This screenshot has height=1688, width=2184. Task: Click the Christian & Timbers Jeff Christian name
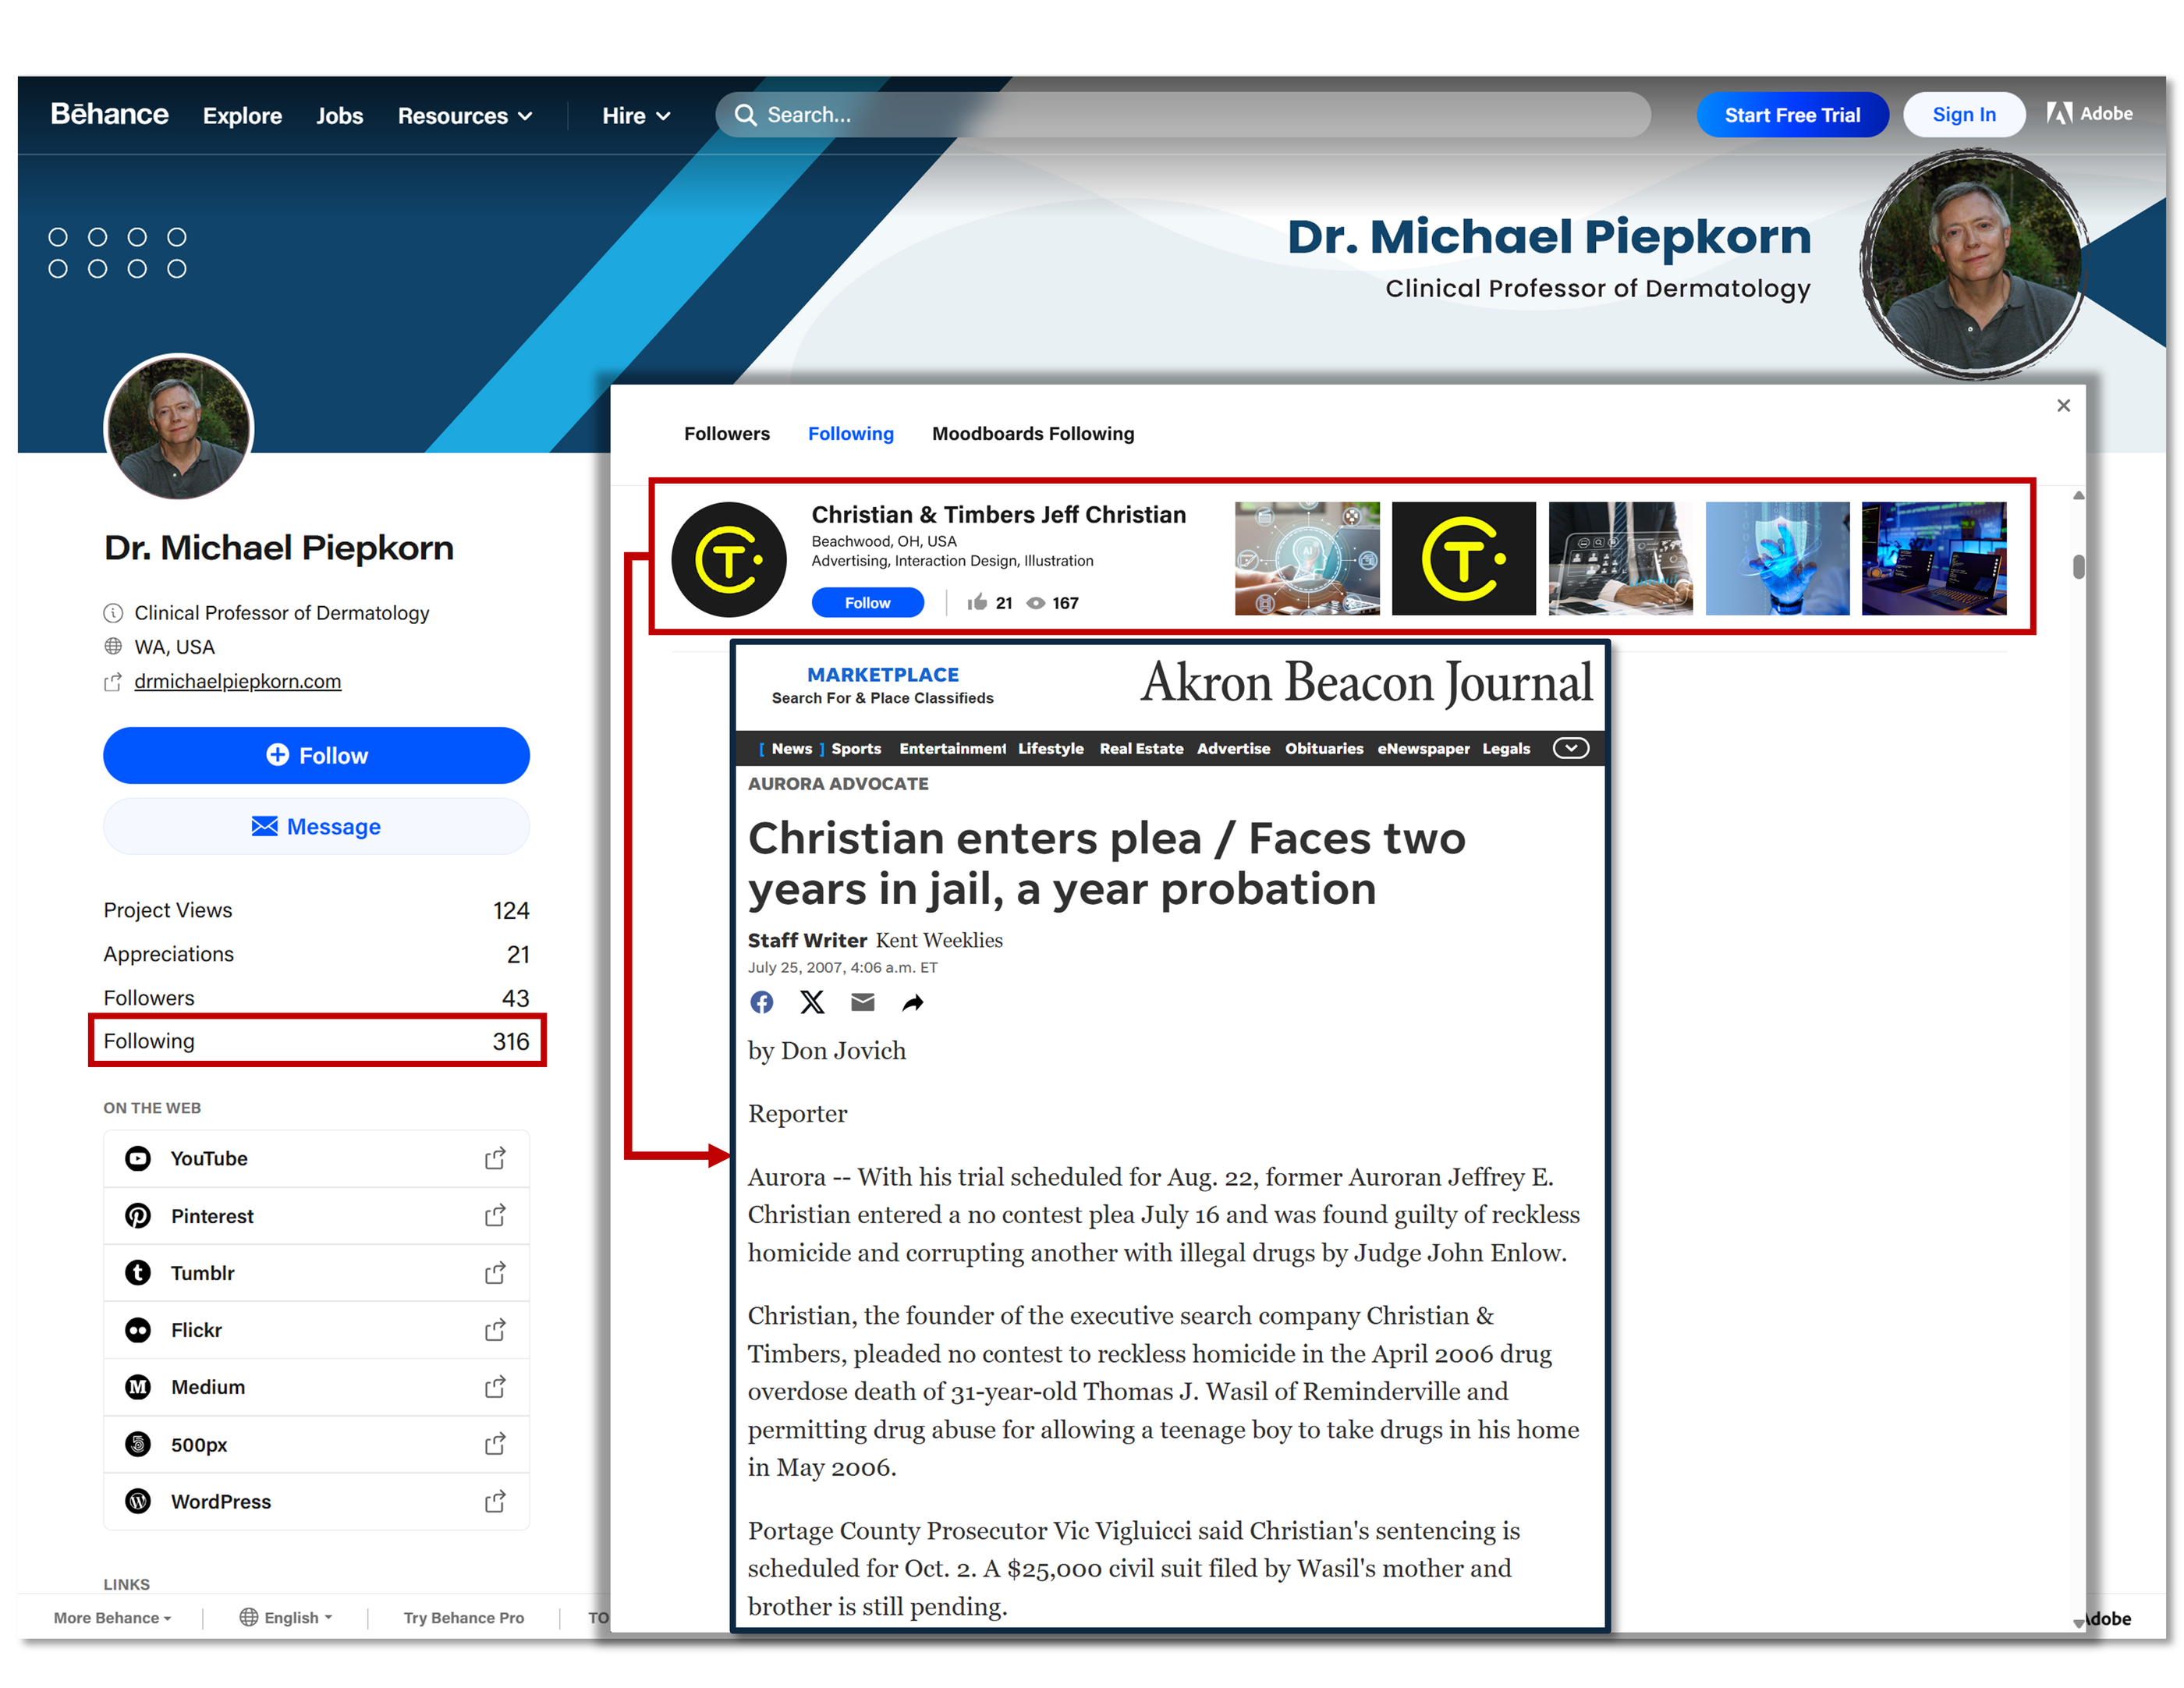coord(998,514)
